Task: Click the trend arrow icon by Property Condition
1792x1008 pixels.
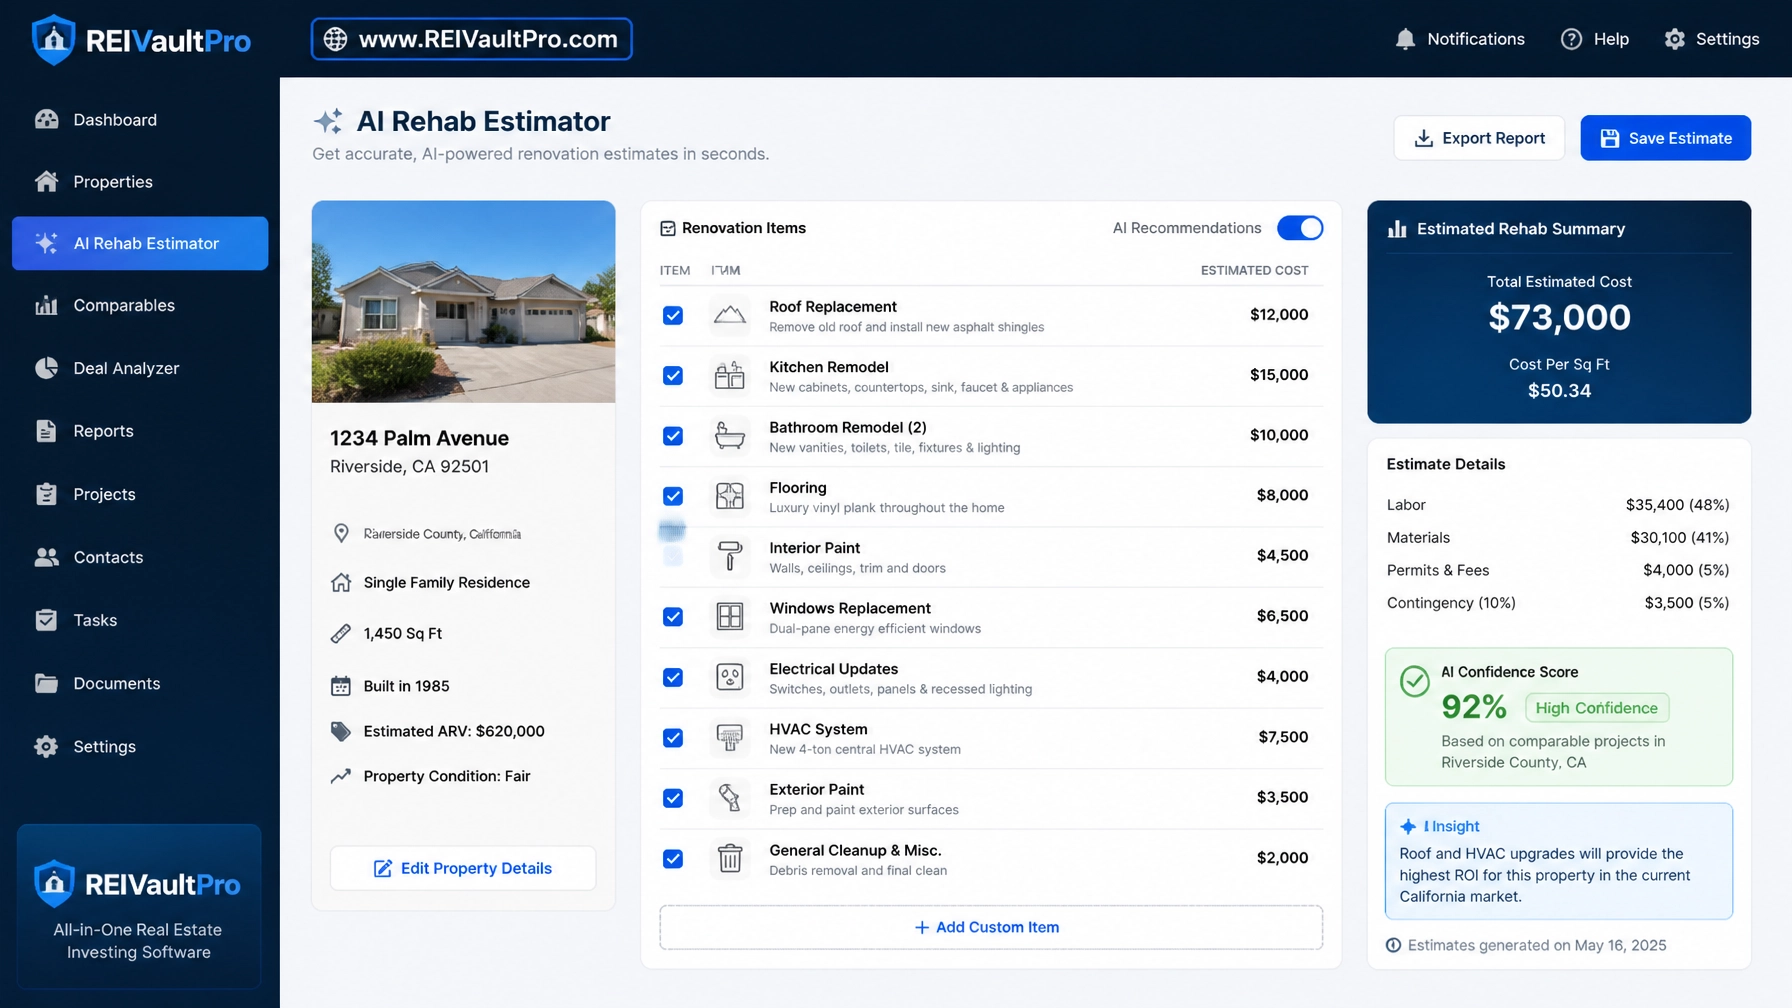Action: point(341,776)
